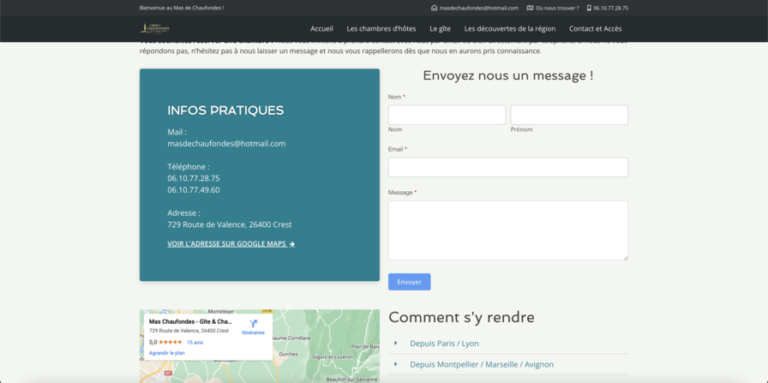Click the Mas de Chaufondes logo

point(155,28)
